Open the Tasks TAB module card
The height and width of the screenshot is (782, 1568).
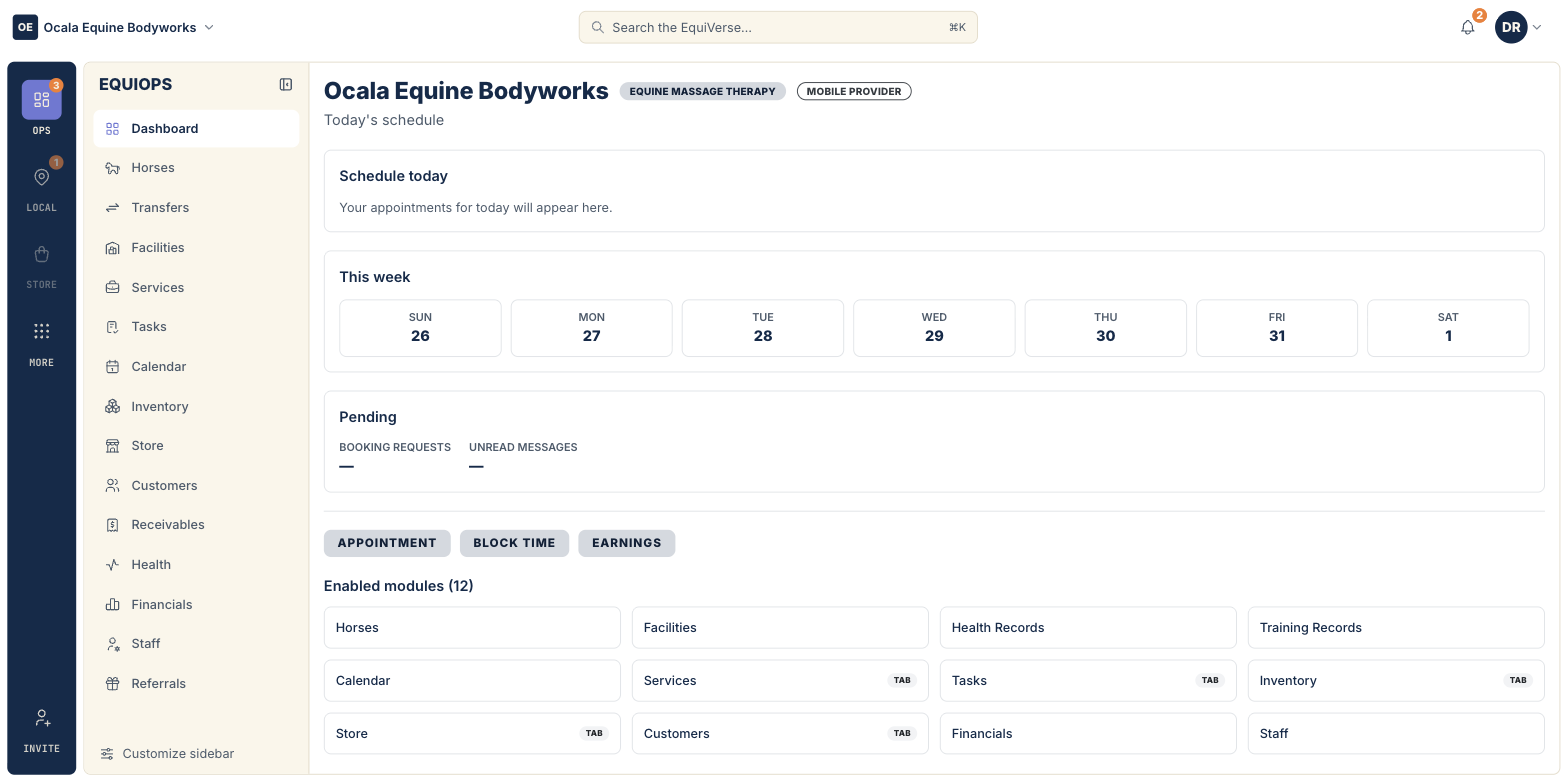(x=1088, y=681)
